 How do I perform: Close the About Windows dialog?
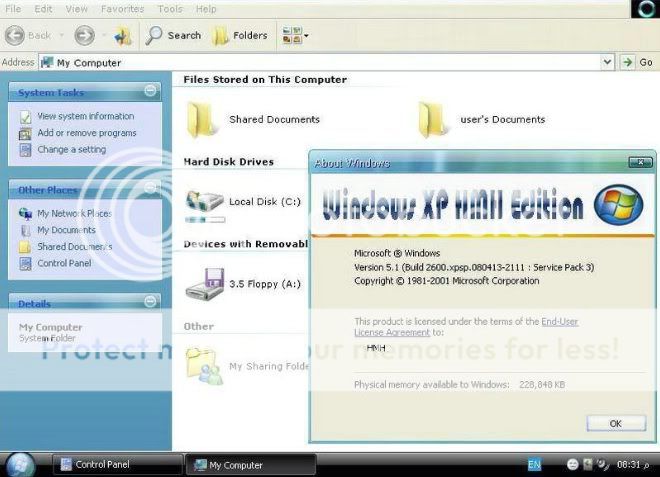pos(640,162)
